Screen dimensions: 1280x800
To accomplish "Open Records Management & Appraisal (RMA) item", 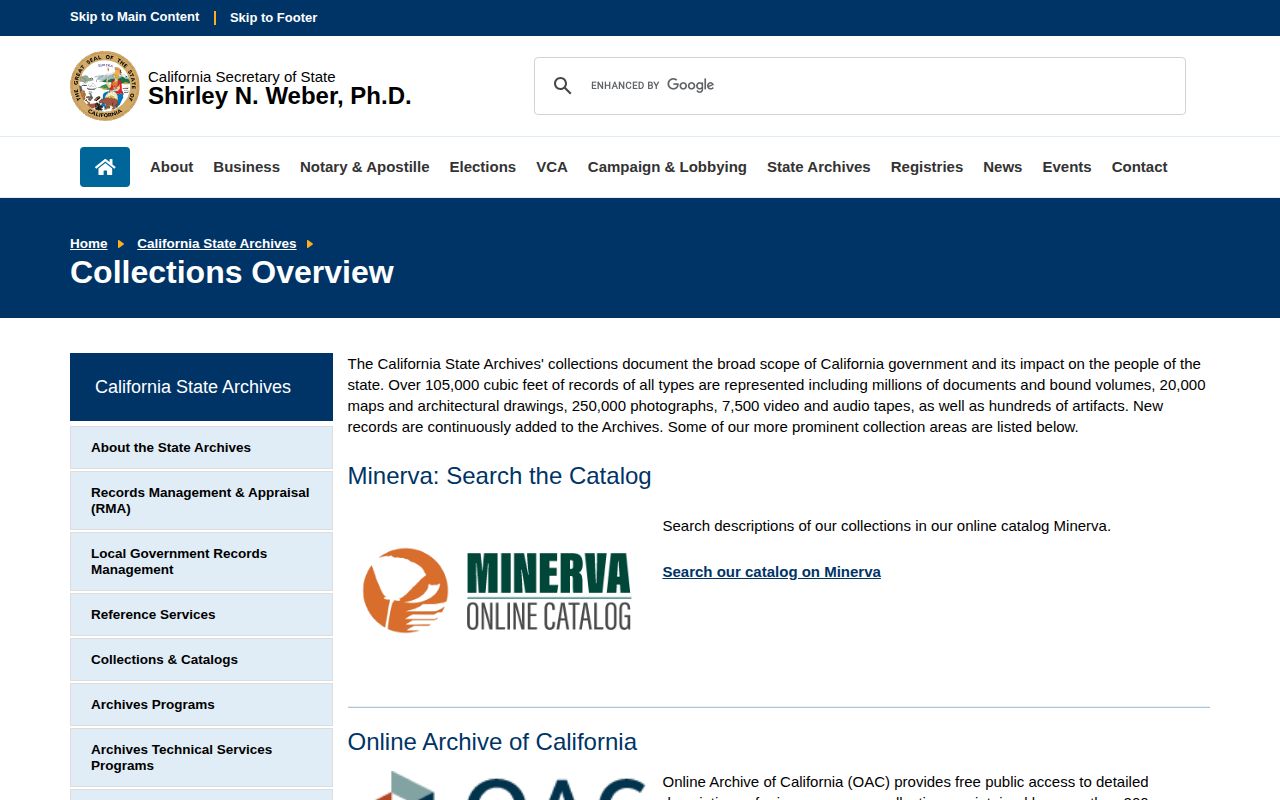I will coord(201,501).
